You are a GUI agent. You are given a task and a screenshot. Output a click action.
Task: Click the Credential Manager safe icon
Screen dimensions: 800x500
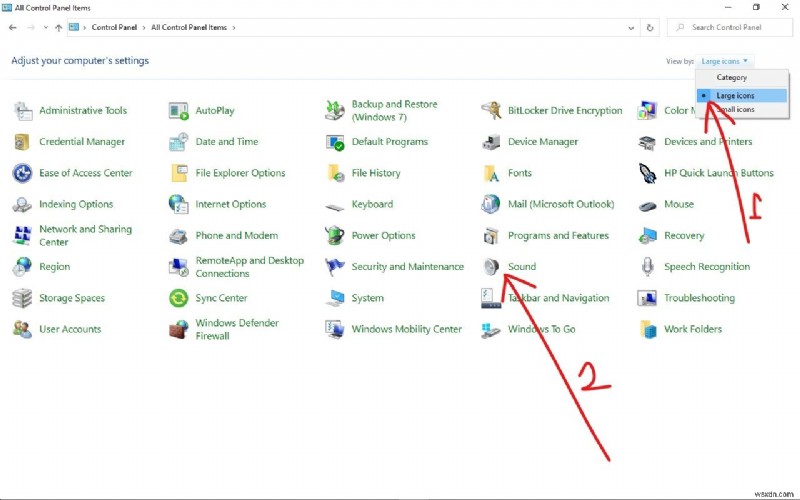coord(22,142)
